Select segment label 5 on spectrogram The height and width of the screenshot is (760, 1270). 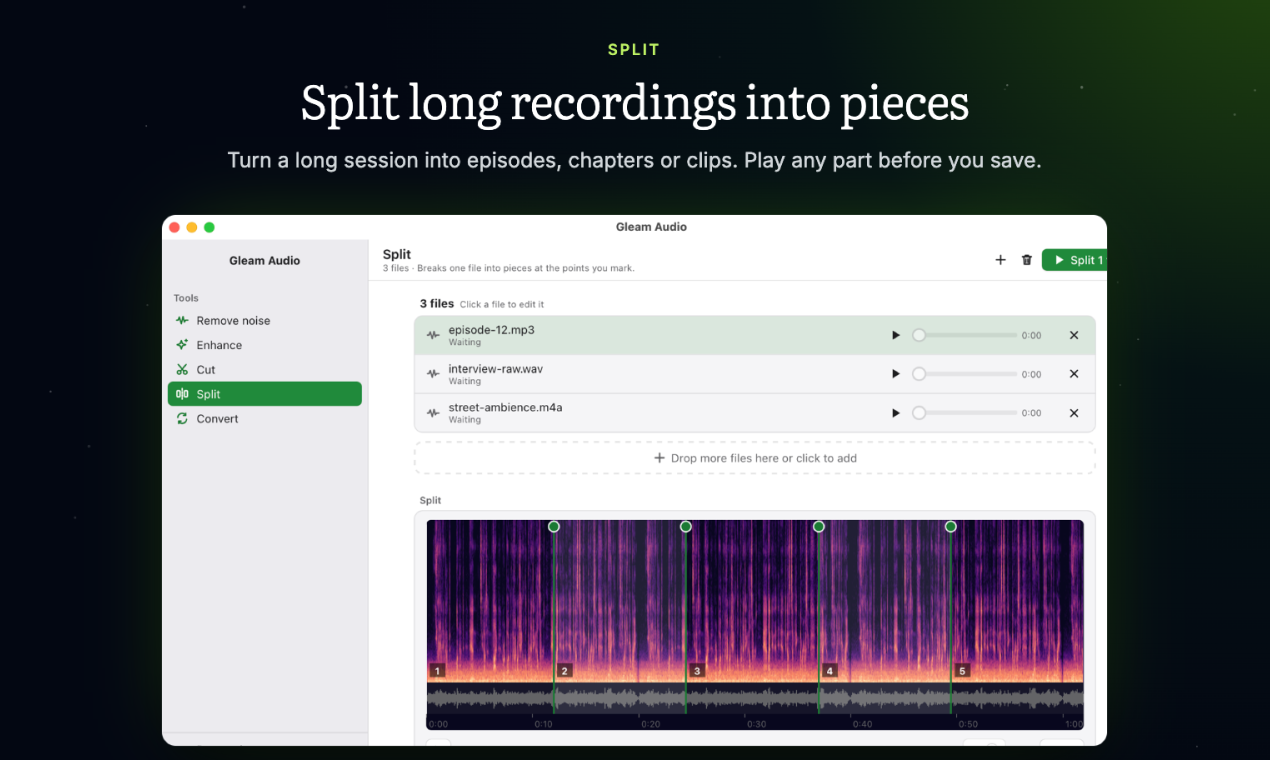pyautogui.click(x=962, y=671)
